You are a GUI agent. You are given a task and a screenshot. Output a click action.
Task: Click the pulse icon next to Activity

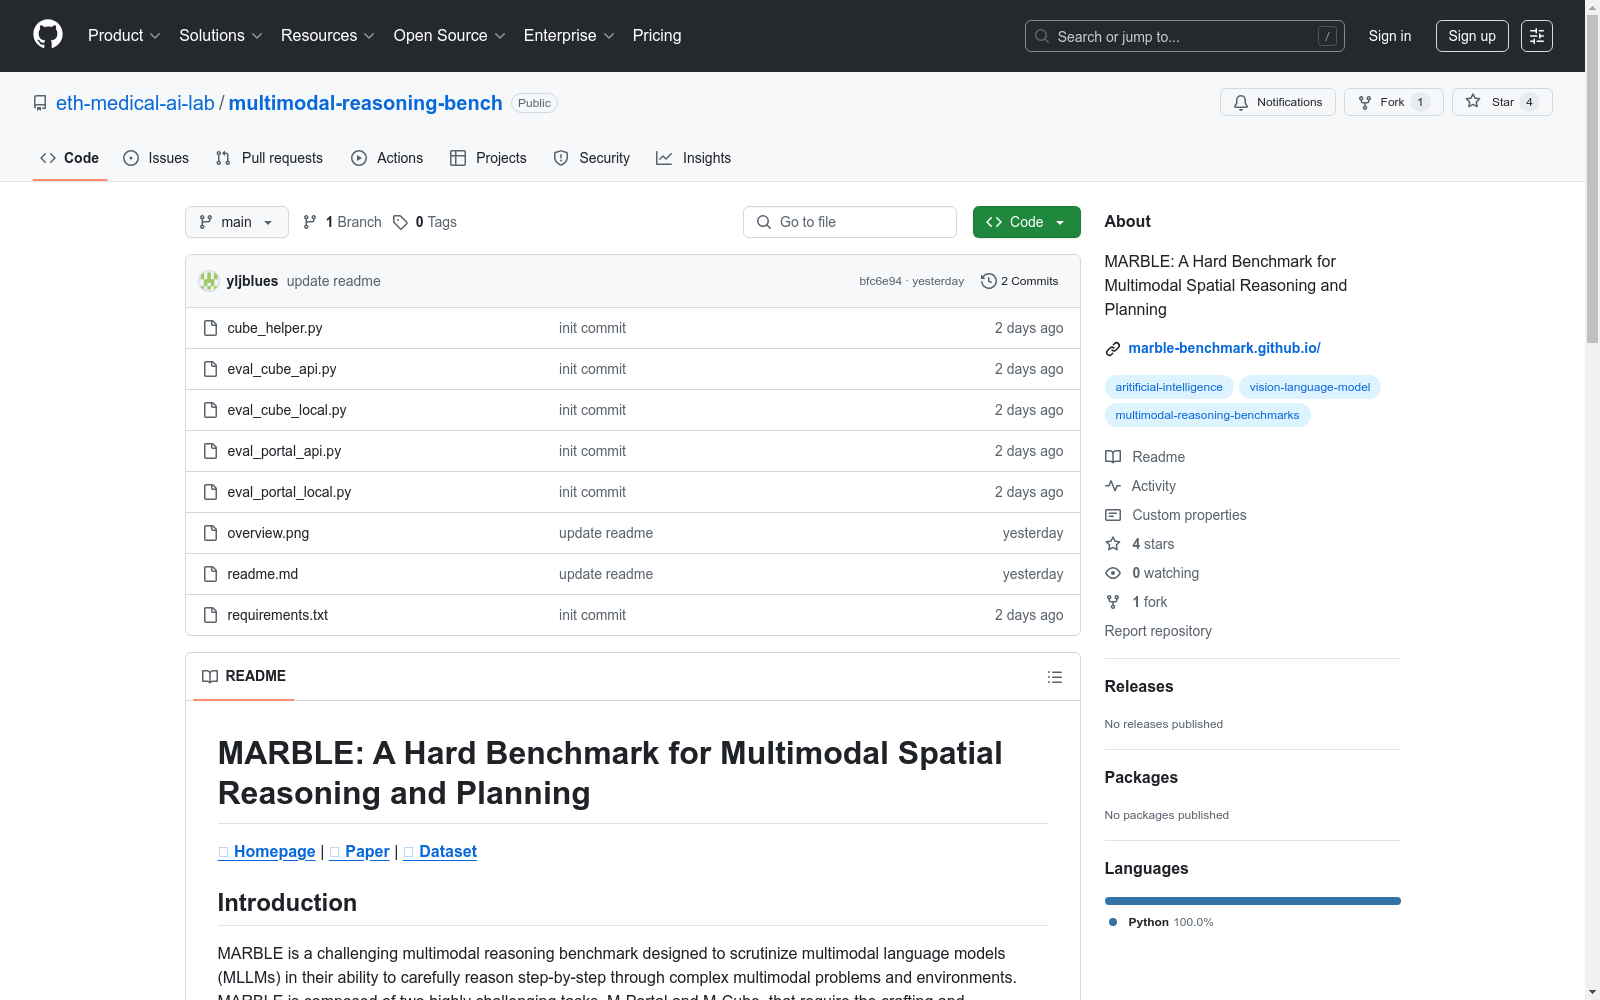coord(1113,486)
